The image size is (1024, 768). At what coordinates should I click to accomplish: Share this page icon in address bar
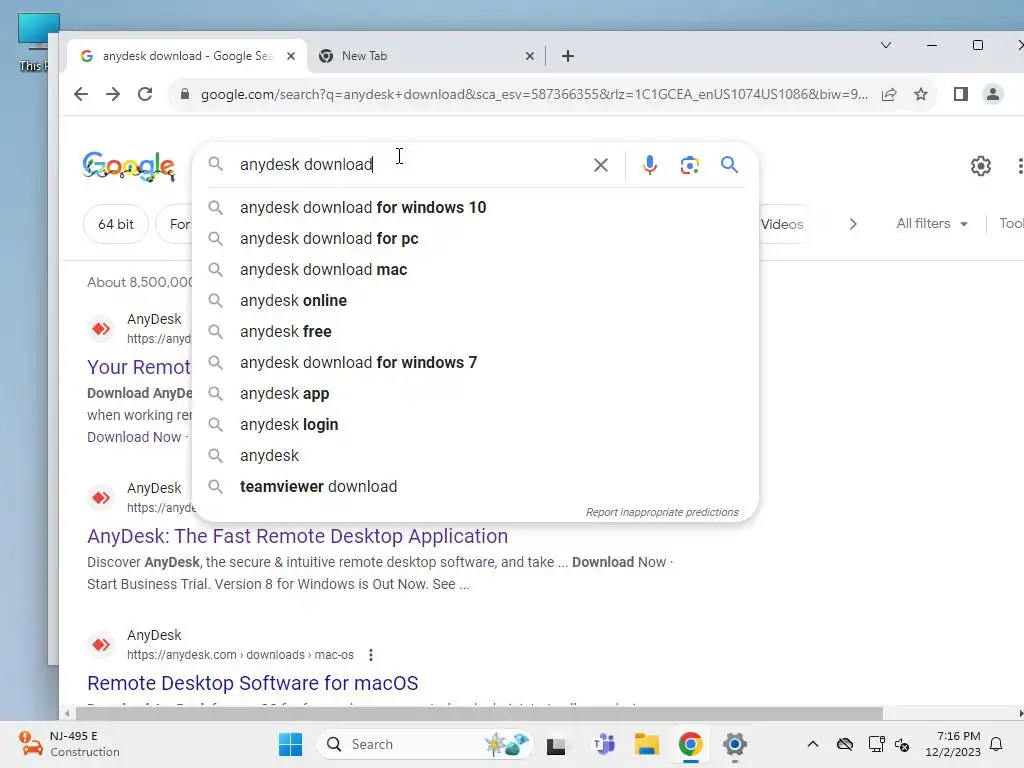tap(889, 95)
